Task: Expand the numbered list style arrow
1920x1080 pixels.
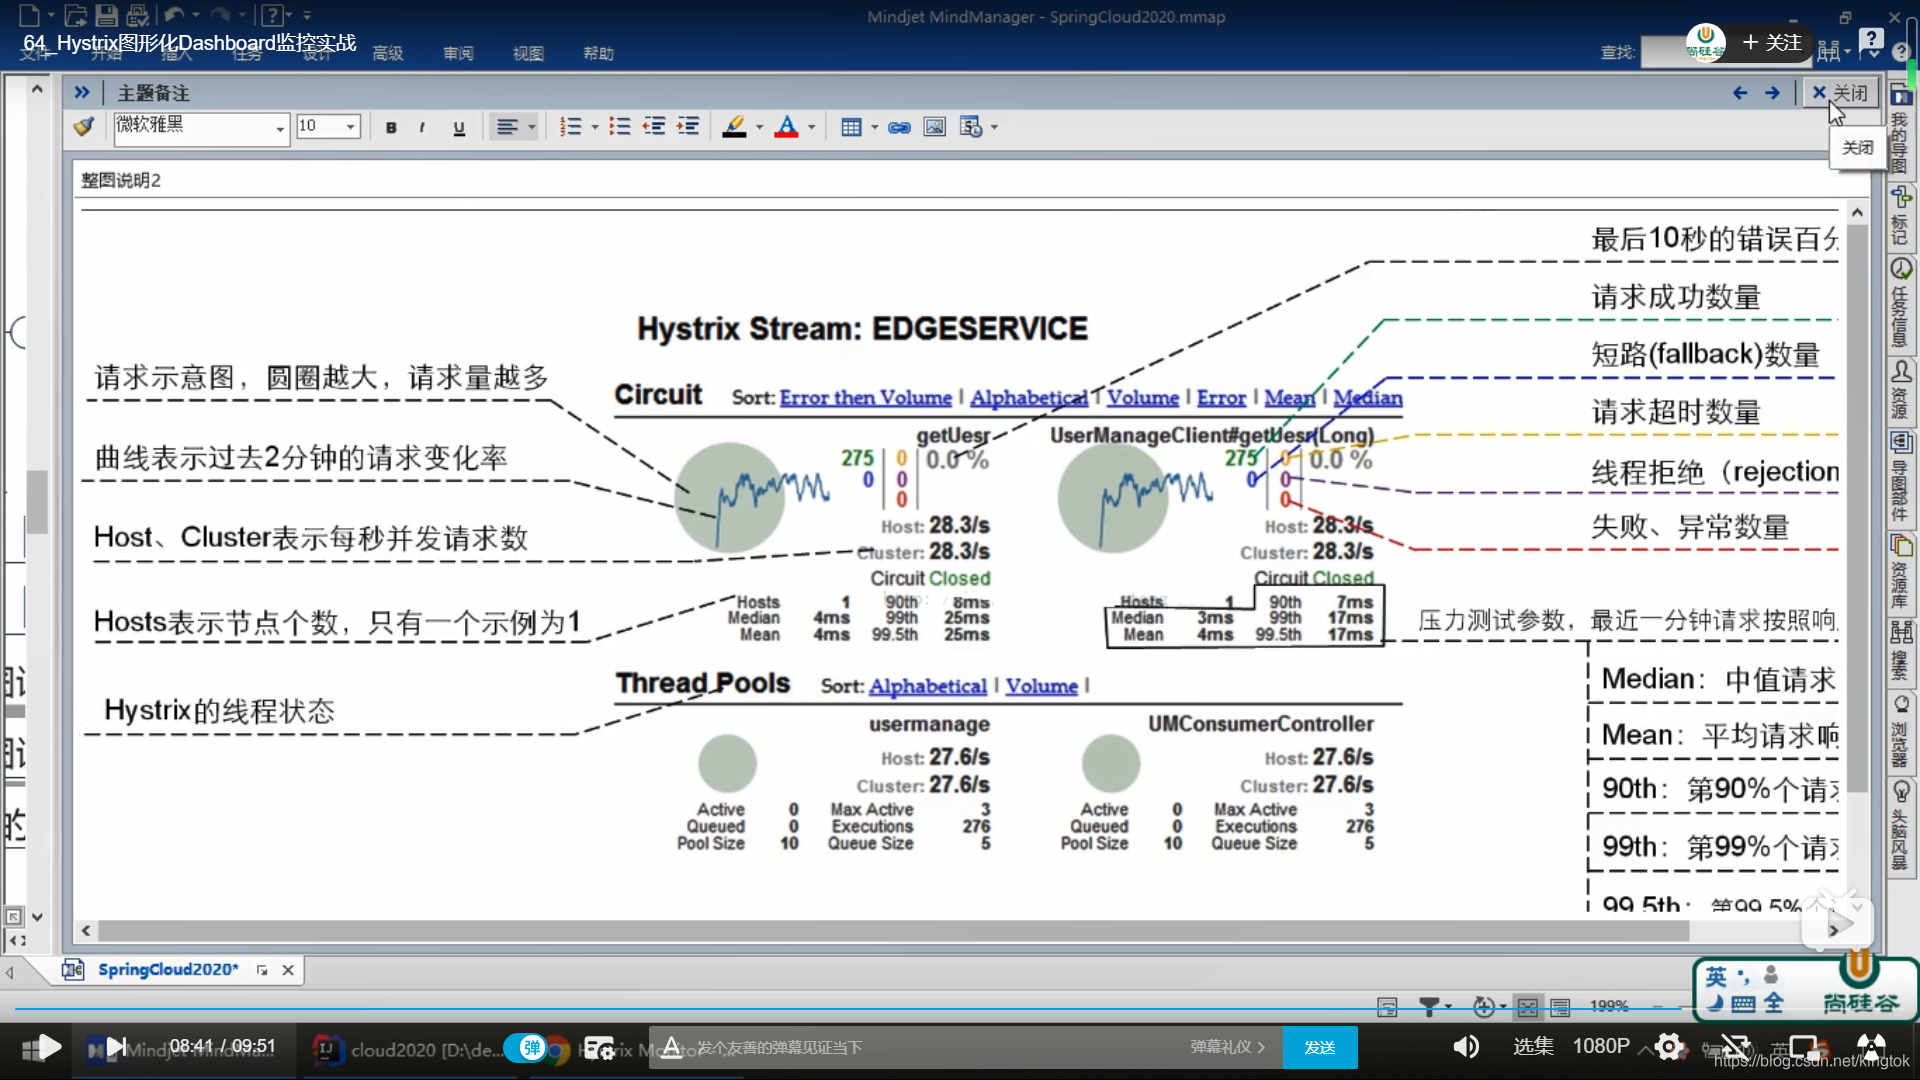Action: pos(595,127)
